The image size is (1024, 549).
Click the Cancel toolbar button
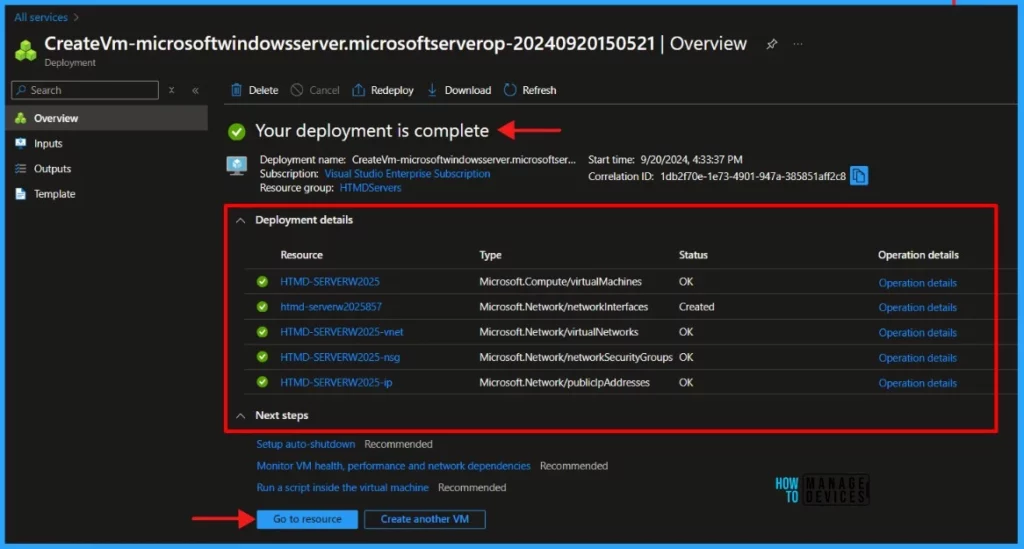pos(315,90)
